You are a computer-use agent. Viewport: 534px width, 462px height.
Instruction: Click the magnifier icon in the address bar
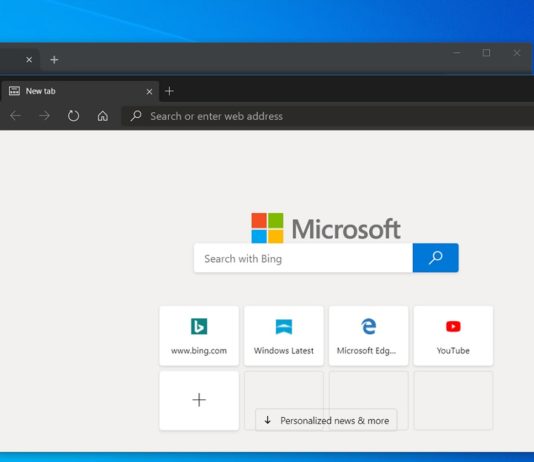click(136, 116)
